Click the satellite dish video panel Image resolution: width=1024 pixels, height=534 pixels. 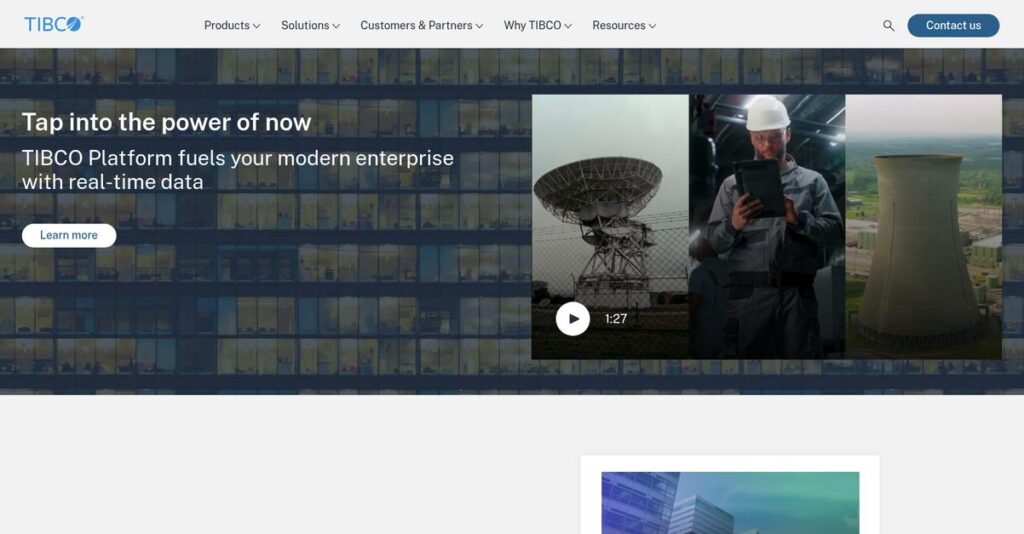tap(610, 227)
